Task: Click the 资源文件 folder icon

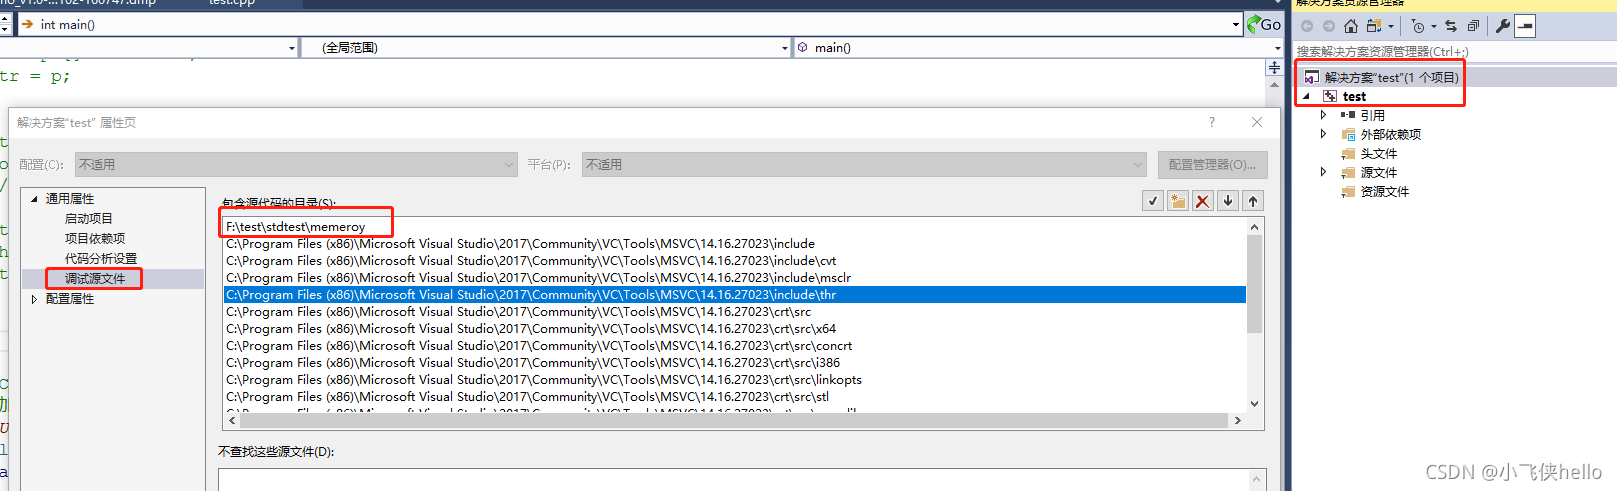Action: click(1348, 191)
